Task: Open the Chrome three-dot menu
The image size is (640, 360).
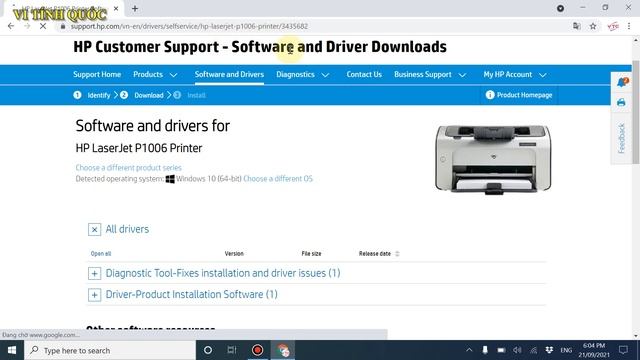Action: [x=629, y=26]
